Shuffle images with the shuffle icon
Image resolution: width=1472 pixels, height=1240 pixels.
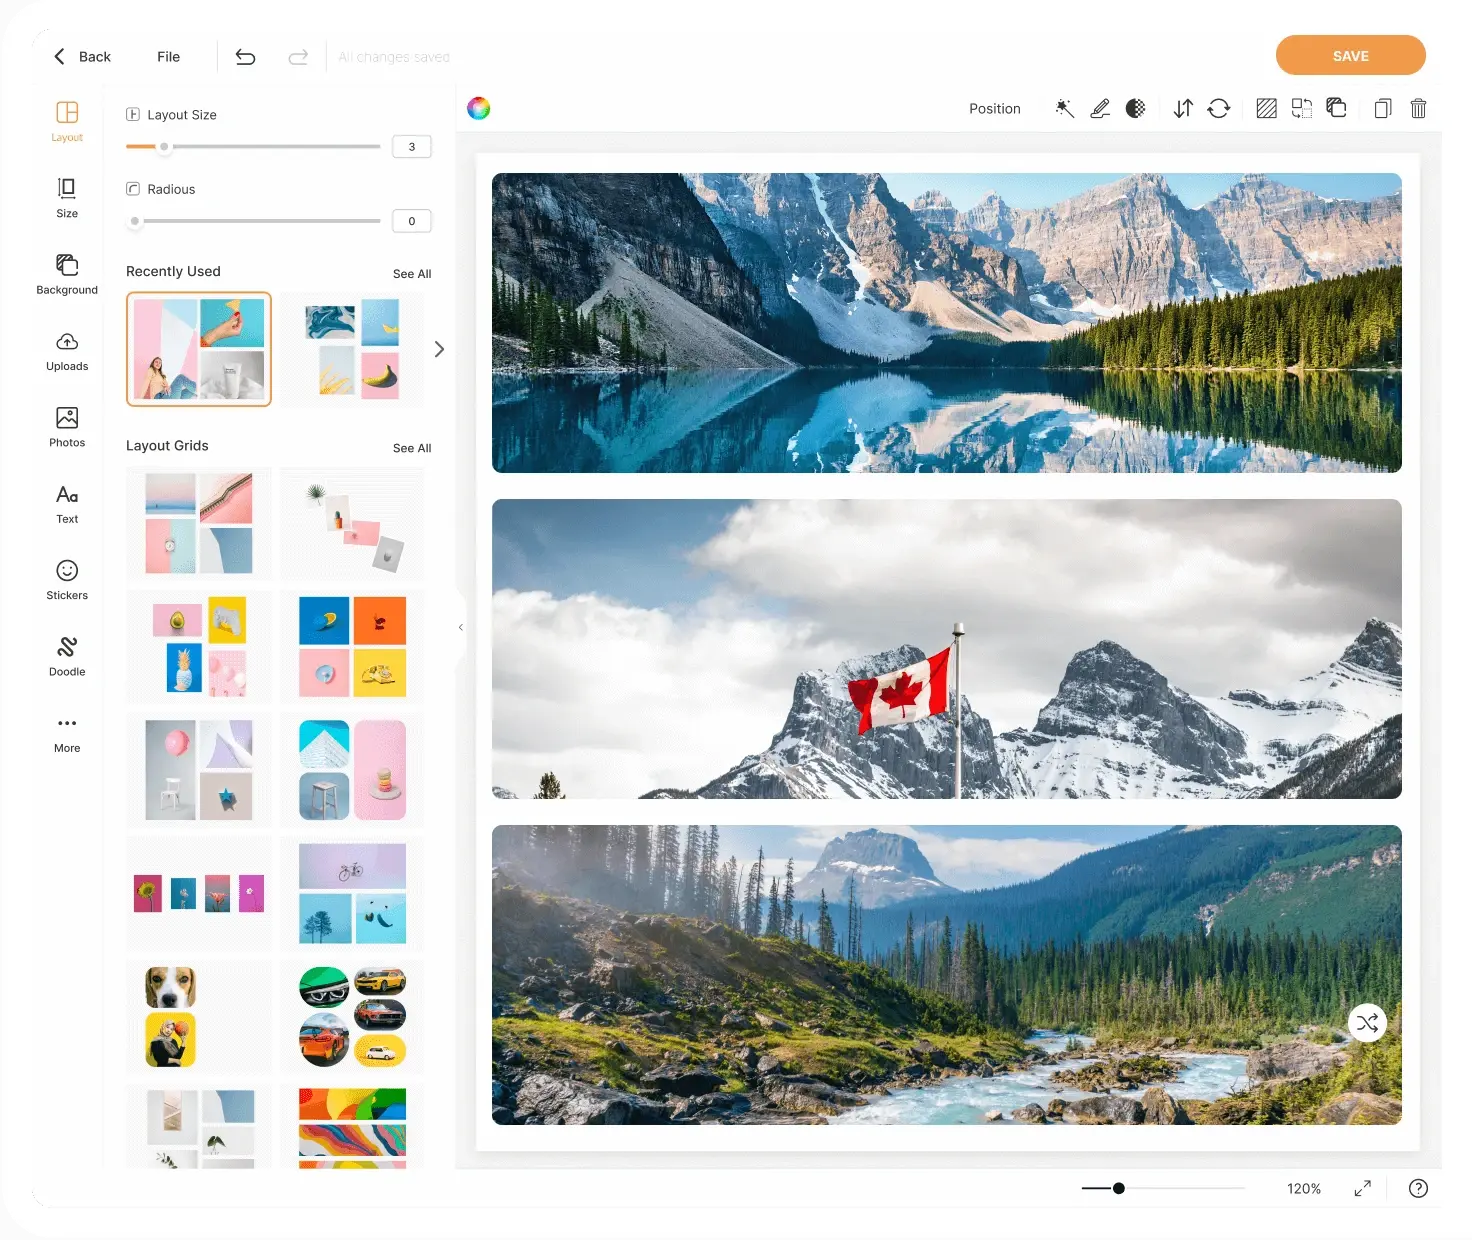tap(1367, 1023)
